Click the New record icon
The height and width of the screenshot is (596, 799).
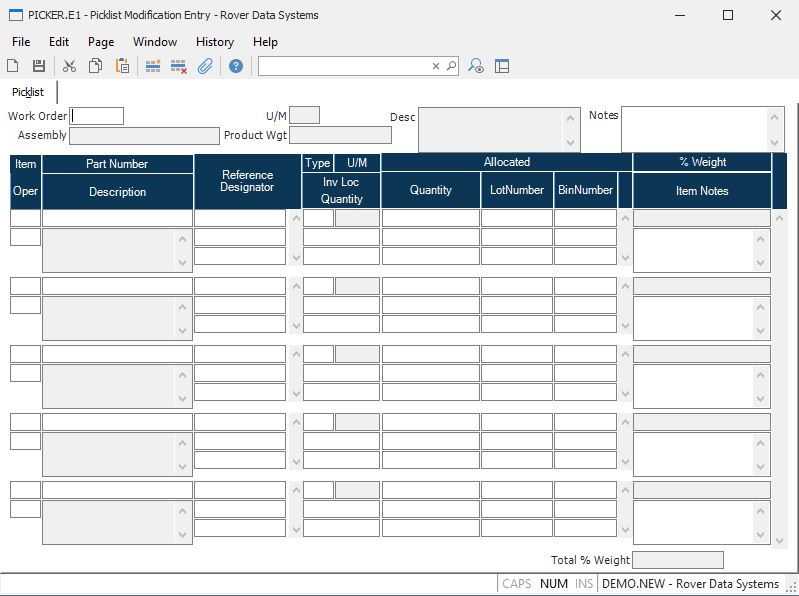13,66
